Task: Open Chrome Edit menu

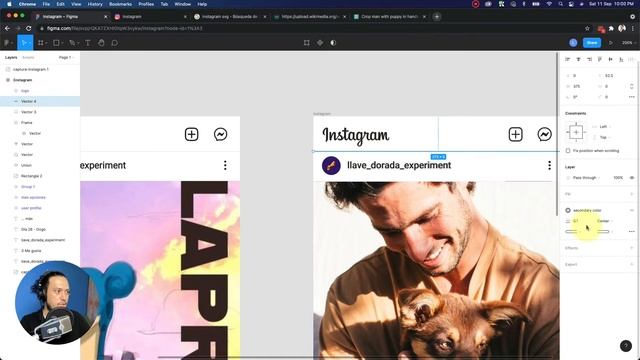Action: click(x=60, y=4)
